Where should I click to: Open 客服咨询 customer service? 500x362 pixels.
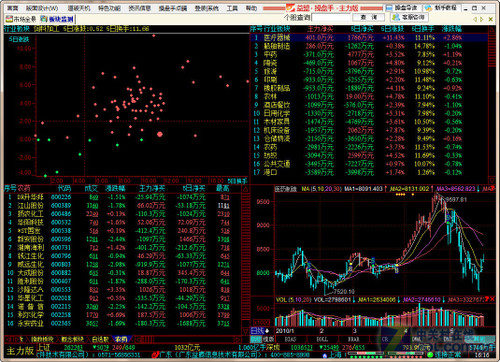point(410,17)
